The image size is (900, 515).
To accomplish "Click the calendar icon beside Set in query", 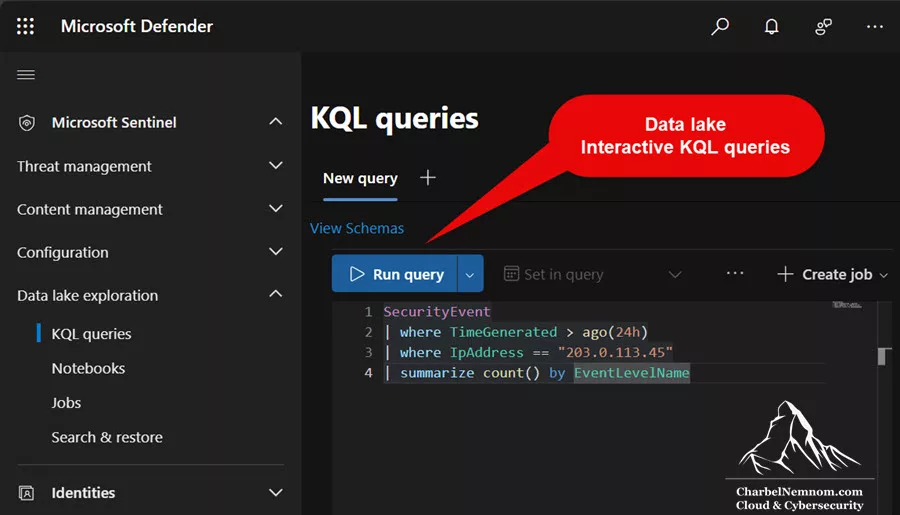I will pos(511,274).
